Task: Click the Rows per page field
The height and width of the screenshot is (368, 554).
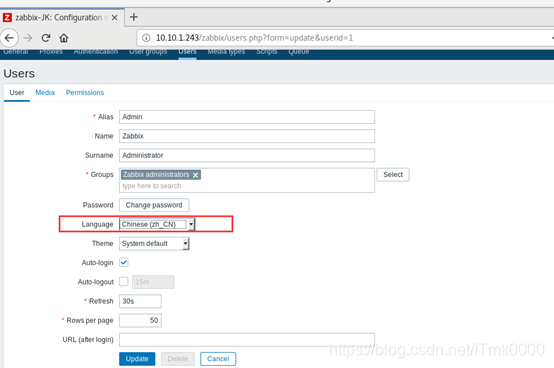Action: click(x=140, y=320)
